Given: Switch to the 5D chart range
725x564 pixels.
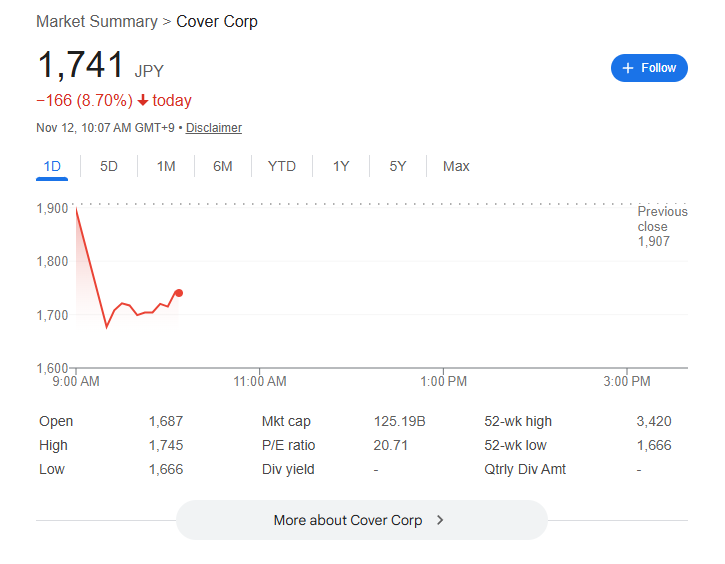Looking at the screenshot, I should click(109, 166).
